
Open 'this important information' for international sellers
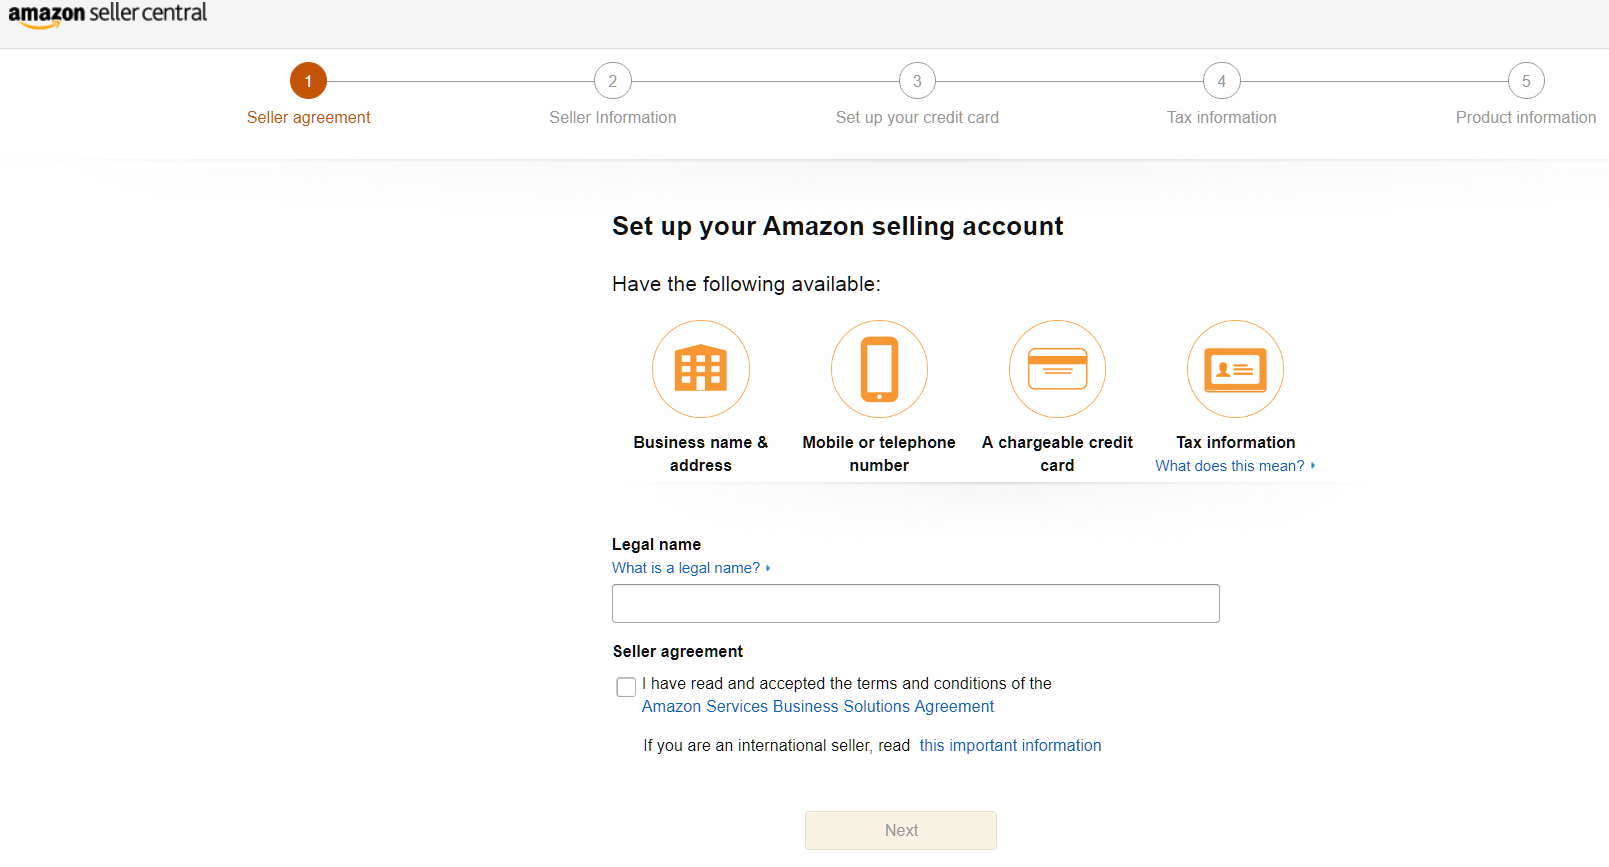coord(1010,745)
